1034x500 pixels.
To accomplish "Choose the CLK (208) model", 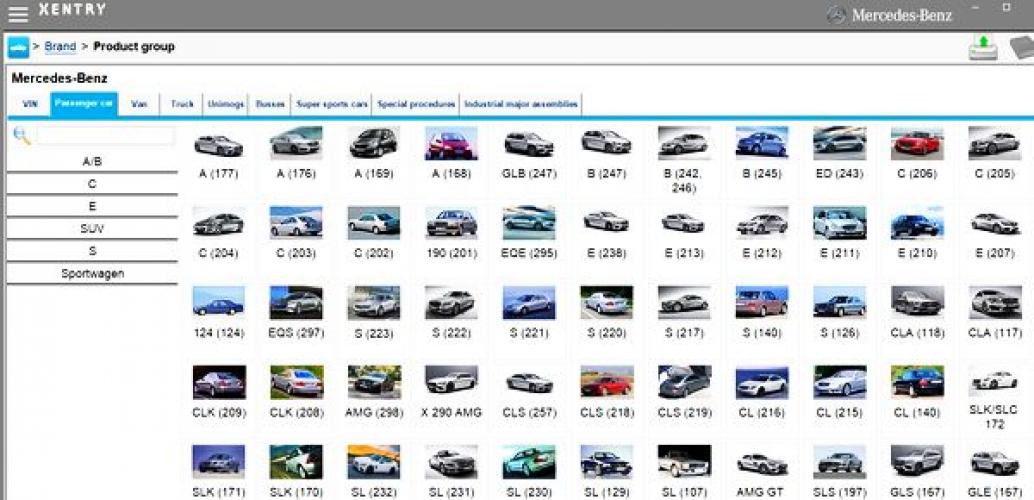I will (x=296, y=382).
